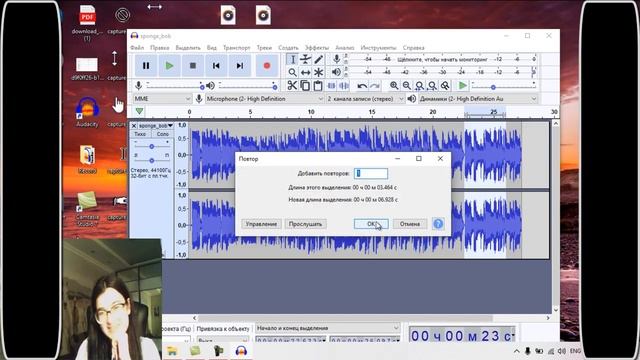The height and width of the screenshot is (360, 640).
Task: Click the Zoom Out icon
Action: tap(407, 86)
